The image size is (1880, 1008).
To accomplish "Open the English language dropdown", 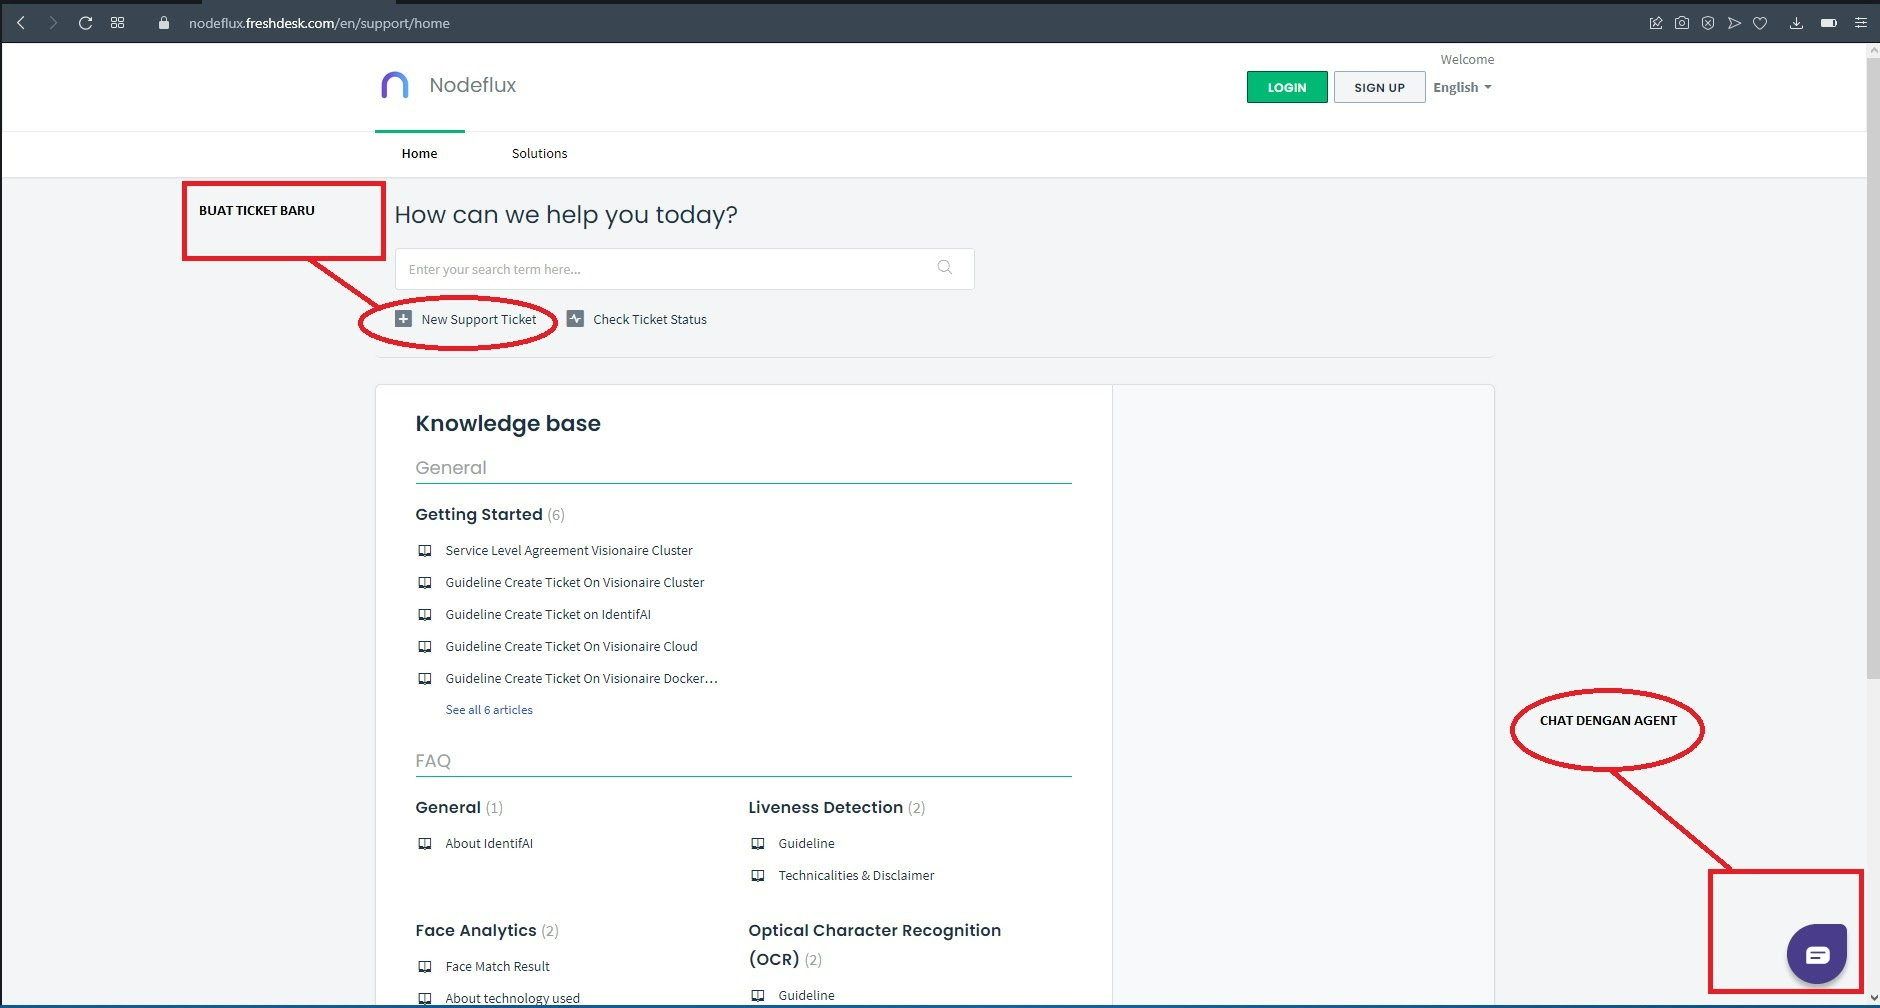I will [1462, 87].
